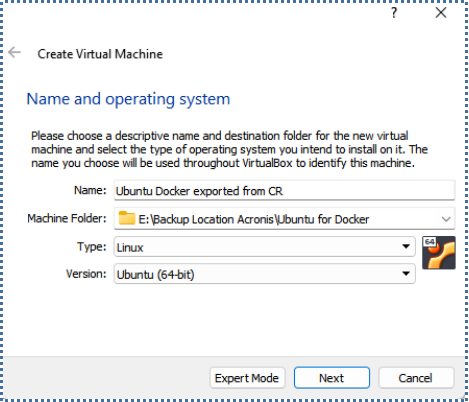Click the 'Name:' label
This screenshot has width=469, height=402.
90,190
